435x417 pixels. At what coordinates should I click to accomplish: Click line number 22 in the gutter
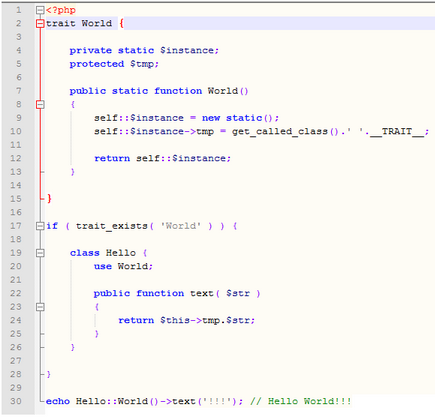[16, 293]
